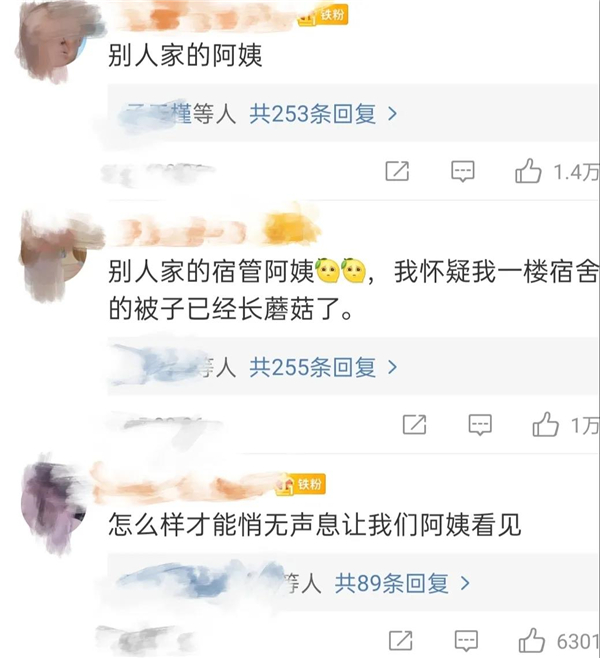Tap the 铁粉 badge on first comment

point(323,16)
